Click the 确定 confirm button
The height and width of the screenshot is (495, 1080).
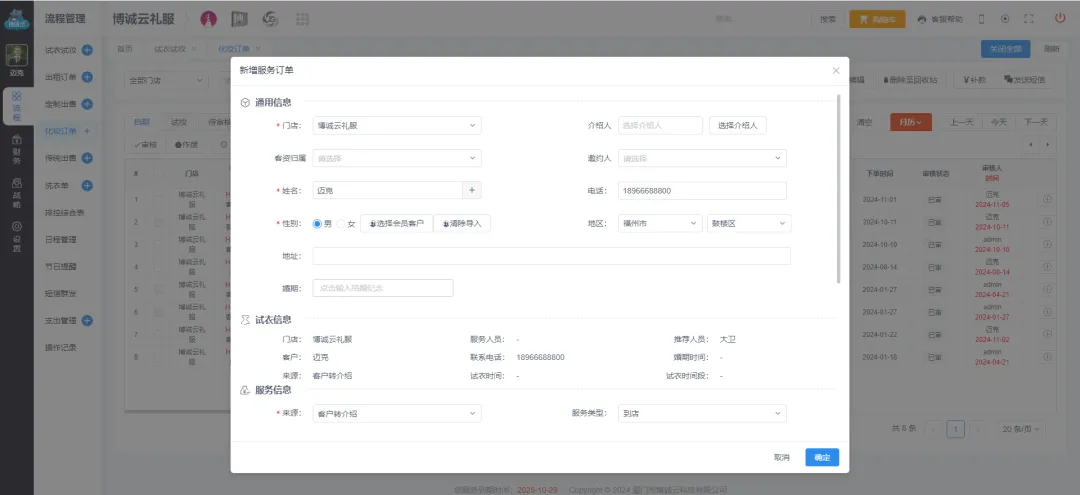click(822, 457)
